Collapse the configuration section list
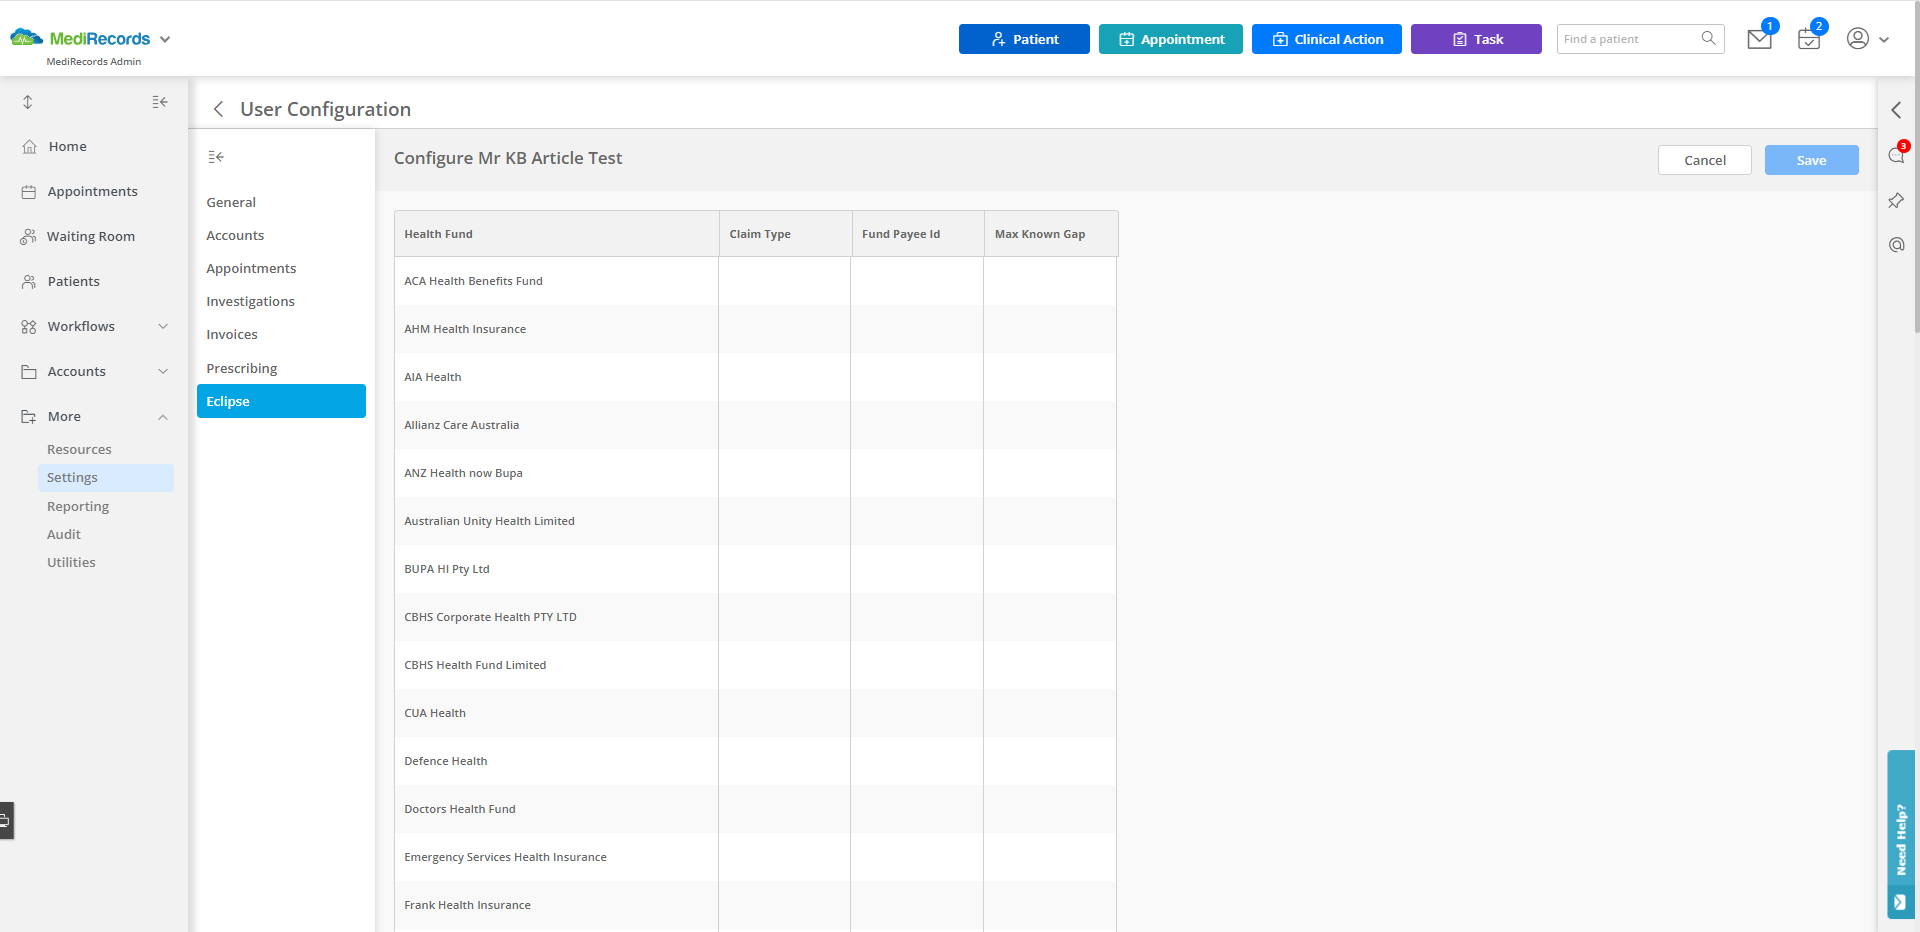This screenshot has width=1920, height=932. (216, 157)
